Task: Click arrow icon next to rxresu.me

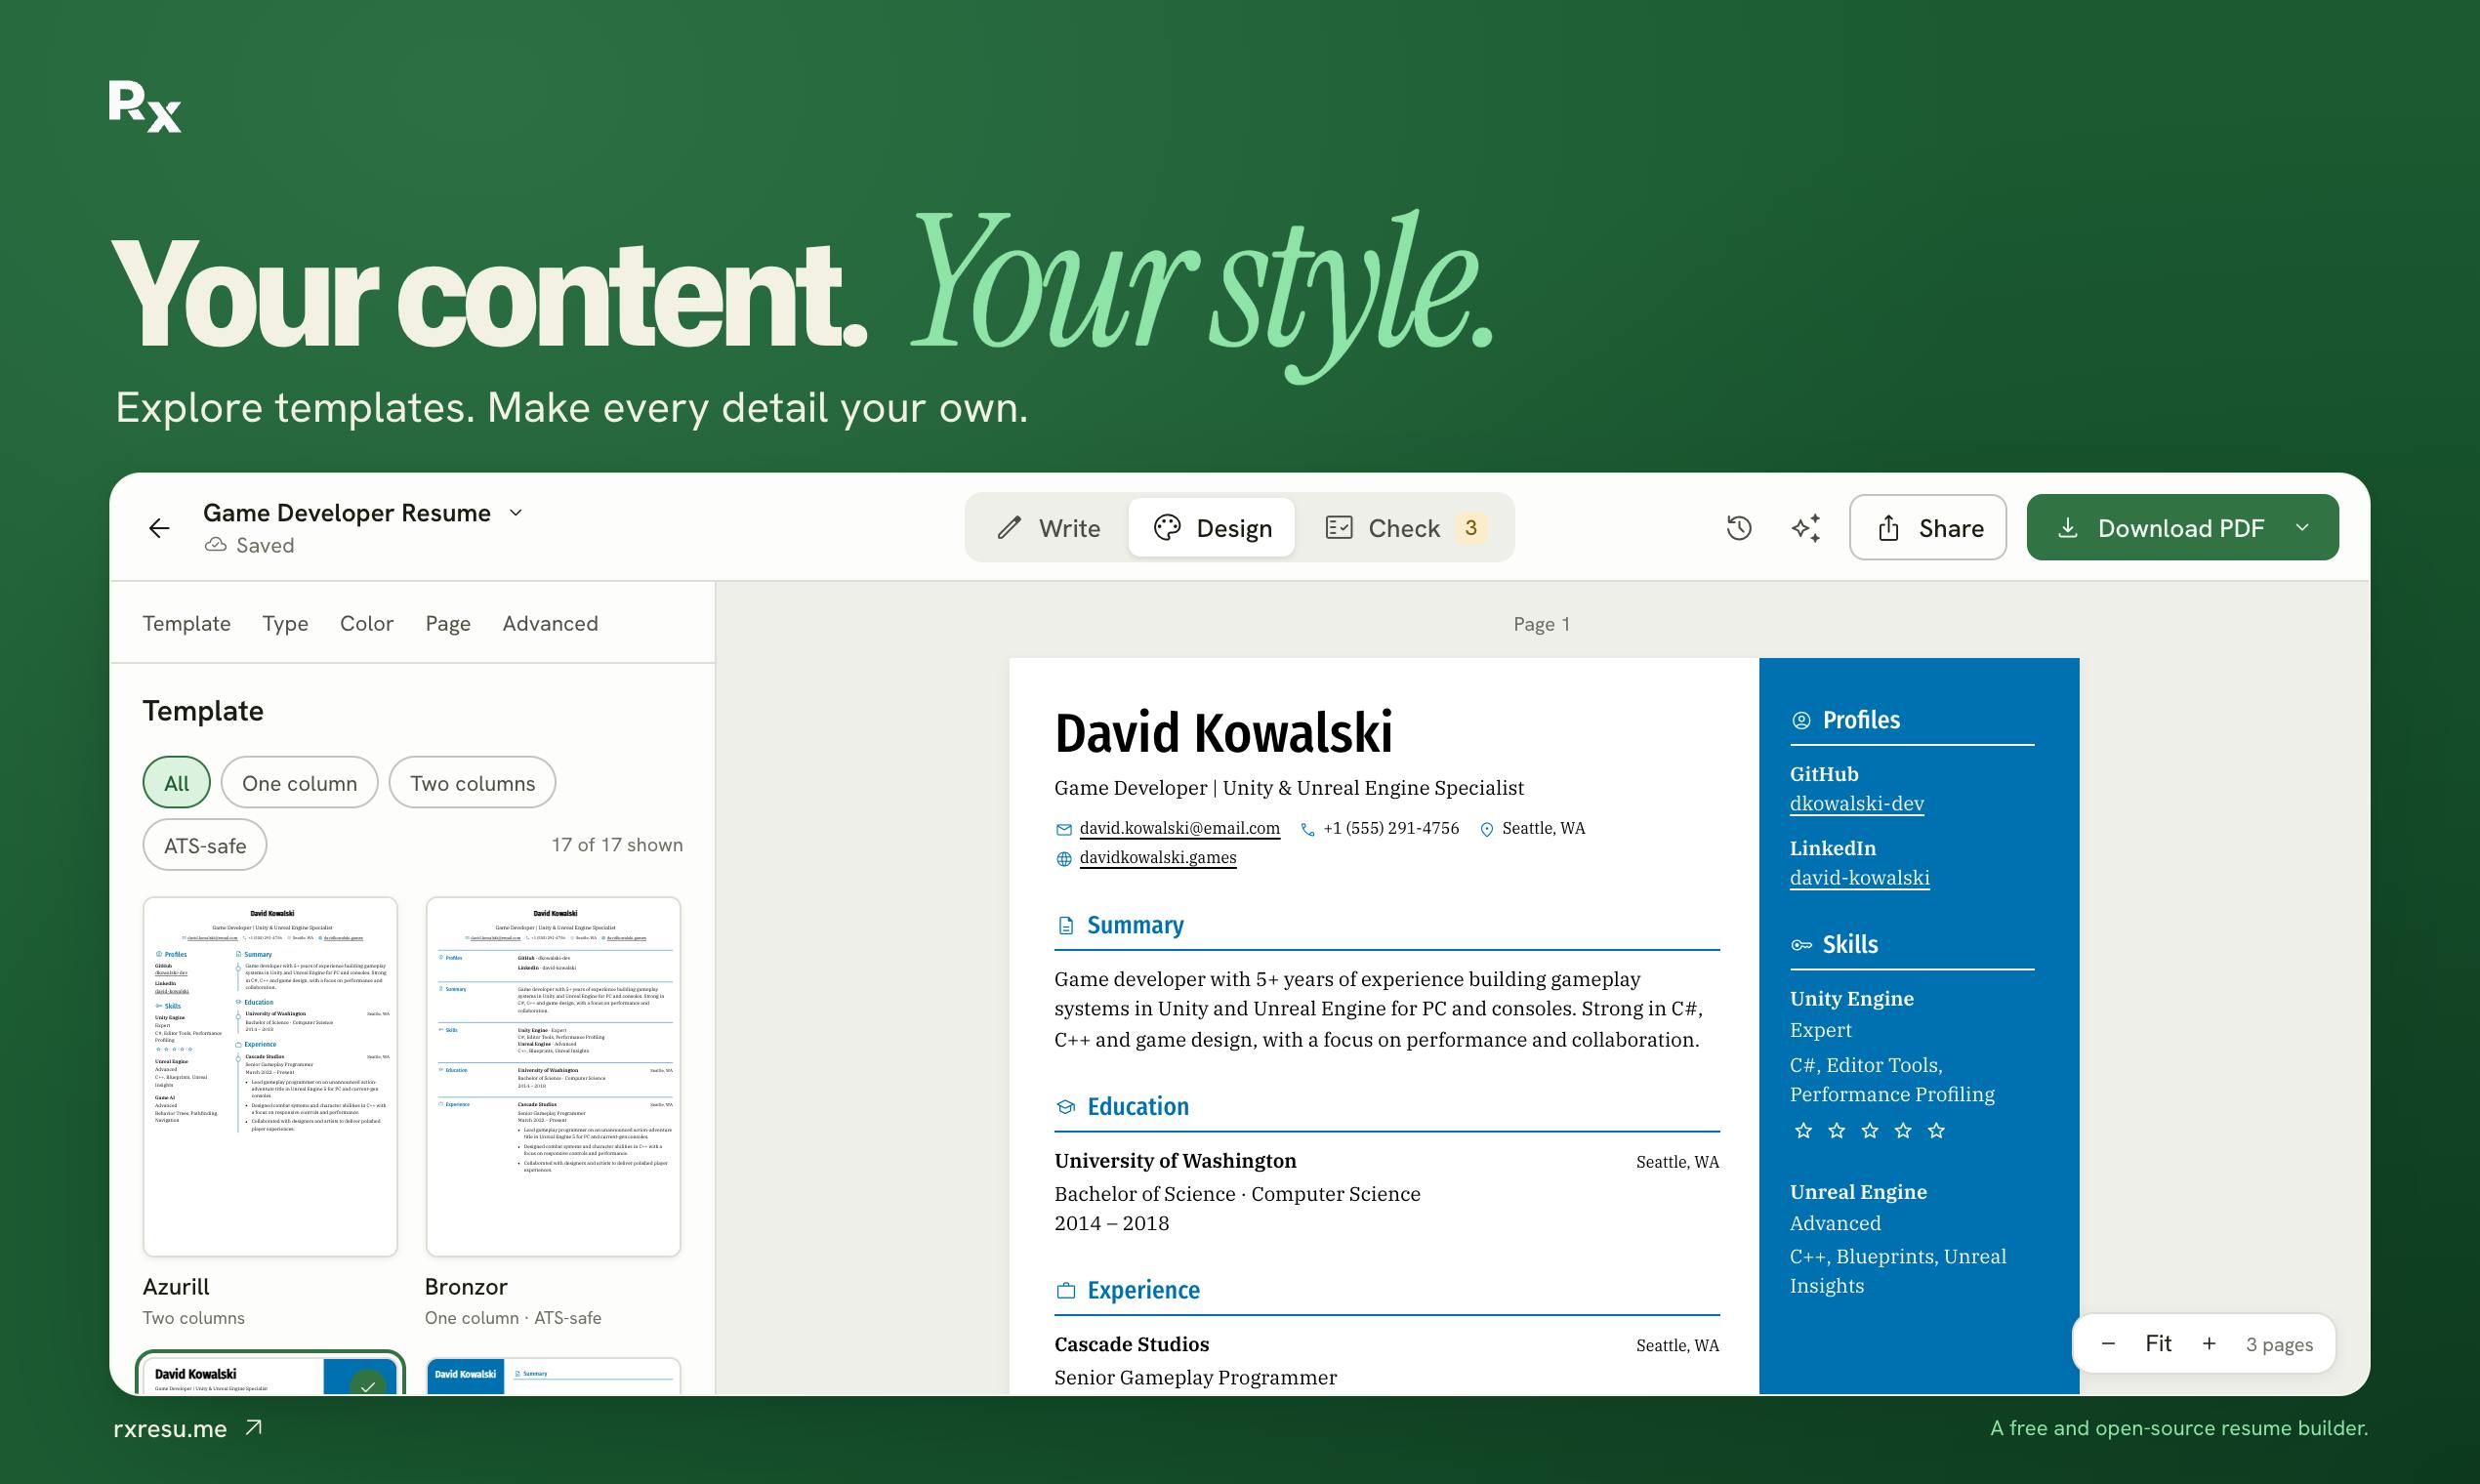Action: point(254,1428)
